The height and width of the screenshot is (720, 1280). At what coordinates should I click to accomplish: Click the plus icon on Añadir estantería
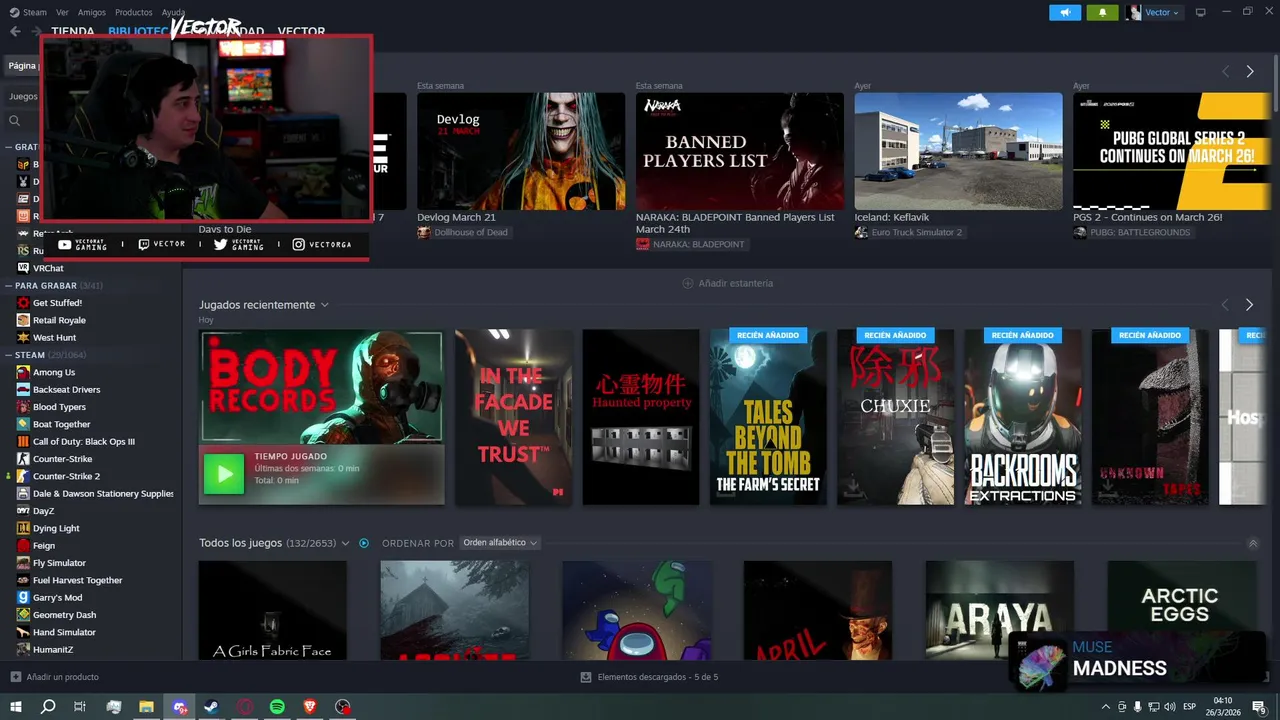tap(687, 283)
